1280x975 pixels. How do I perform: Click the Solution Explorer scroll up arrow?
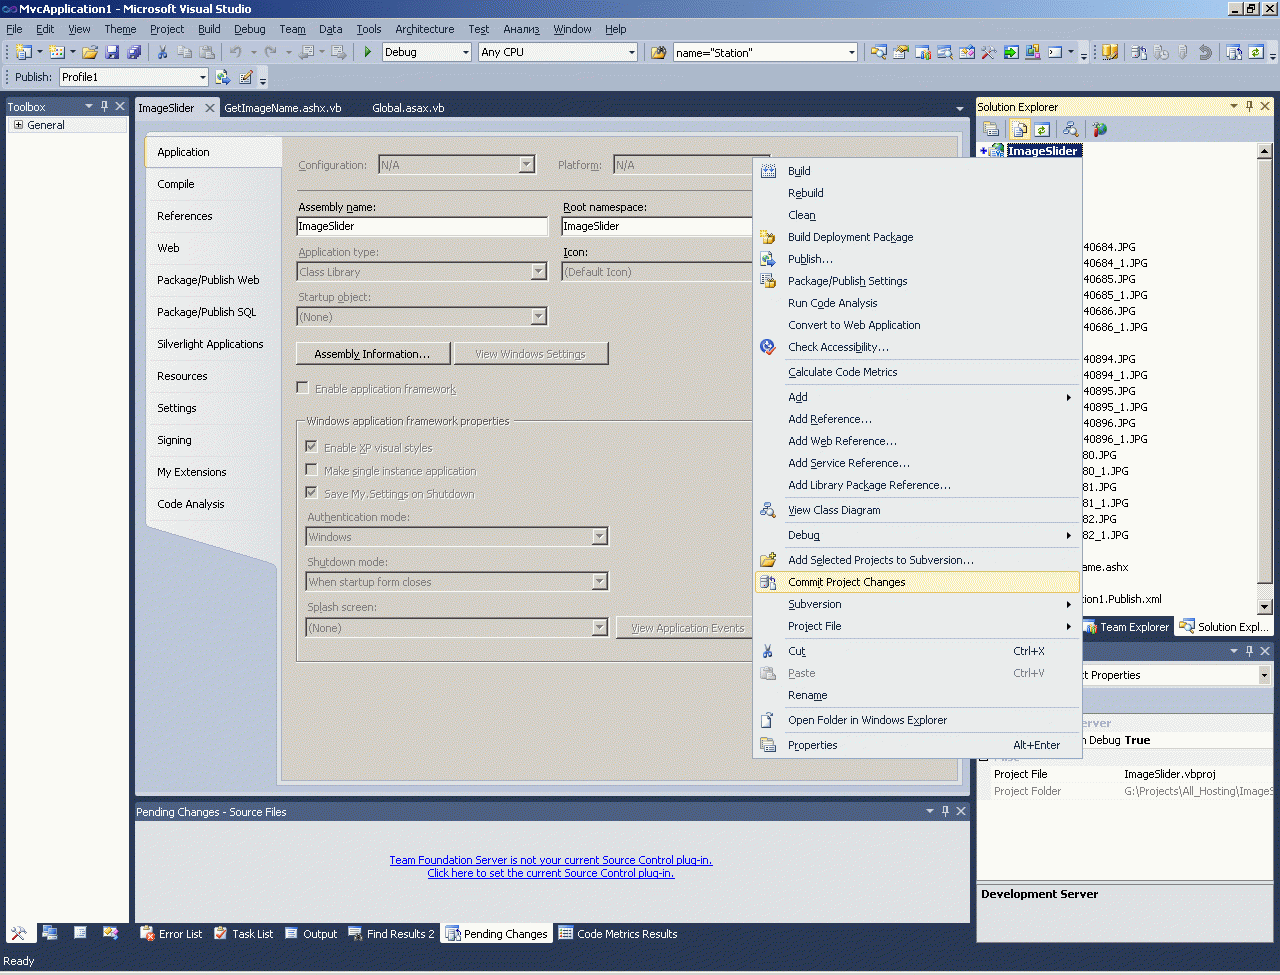(1265, 151)
